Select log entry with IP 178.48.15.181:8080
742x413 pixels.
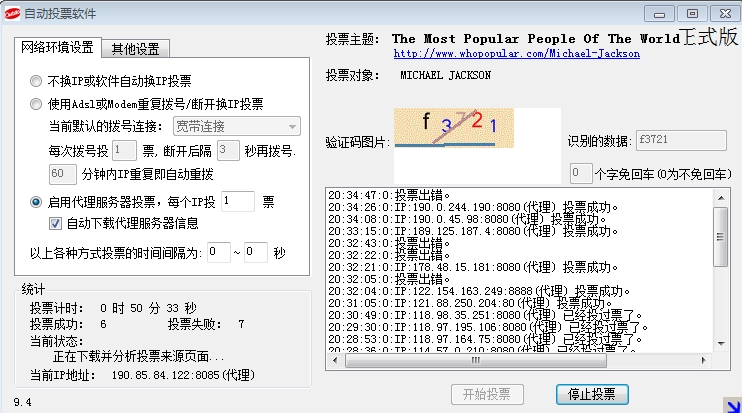point(473,267)
